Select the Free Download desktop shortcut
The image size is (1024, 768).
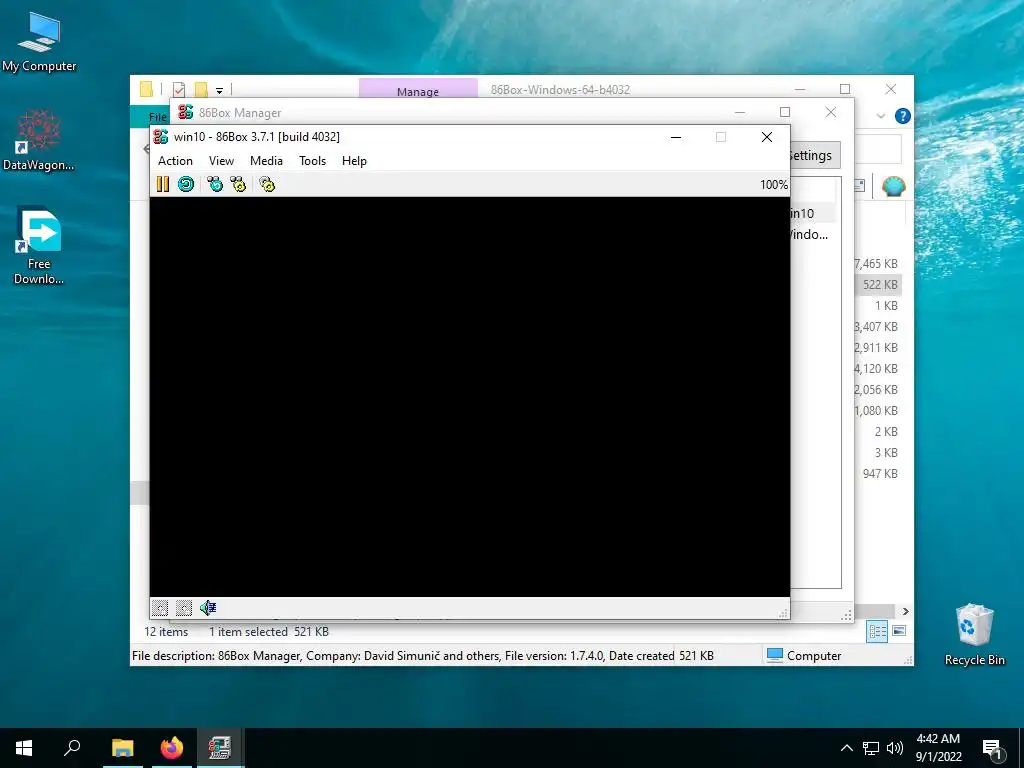(39, 247)
